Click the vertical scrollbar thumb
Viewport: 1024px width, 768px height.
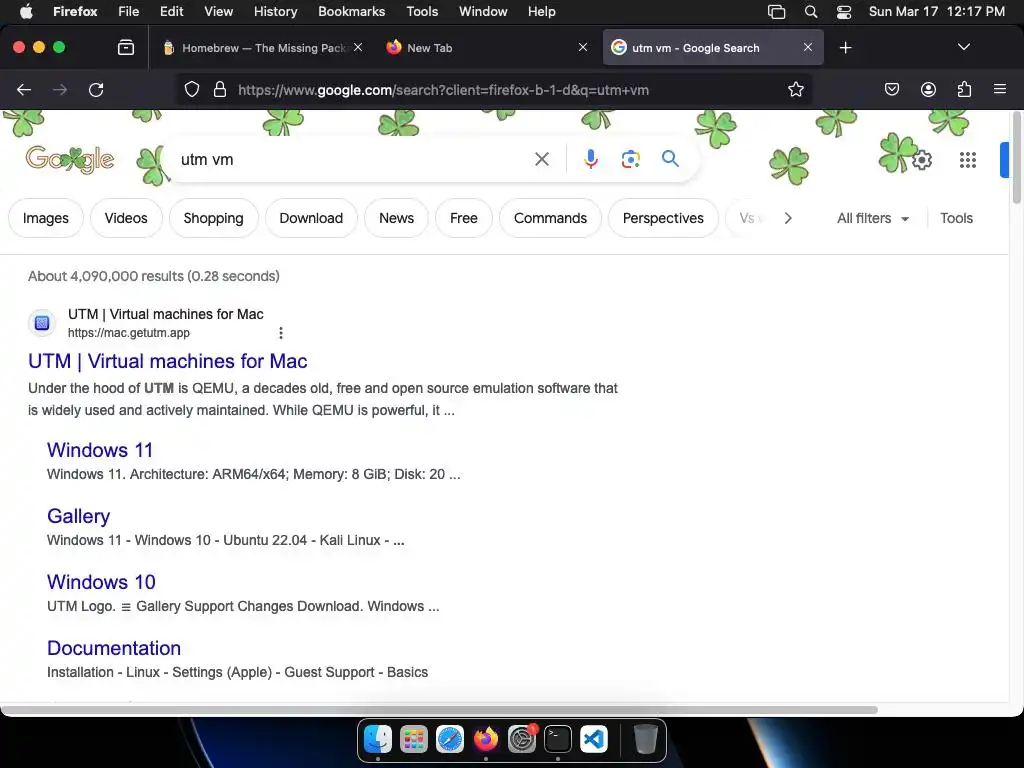click(1016, 159)
